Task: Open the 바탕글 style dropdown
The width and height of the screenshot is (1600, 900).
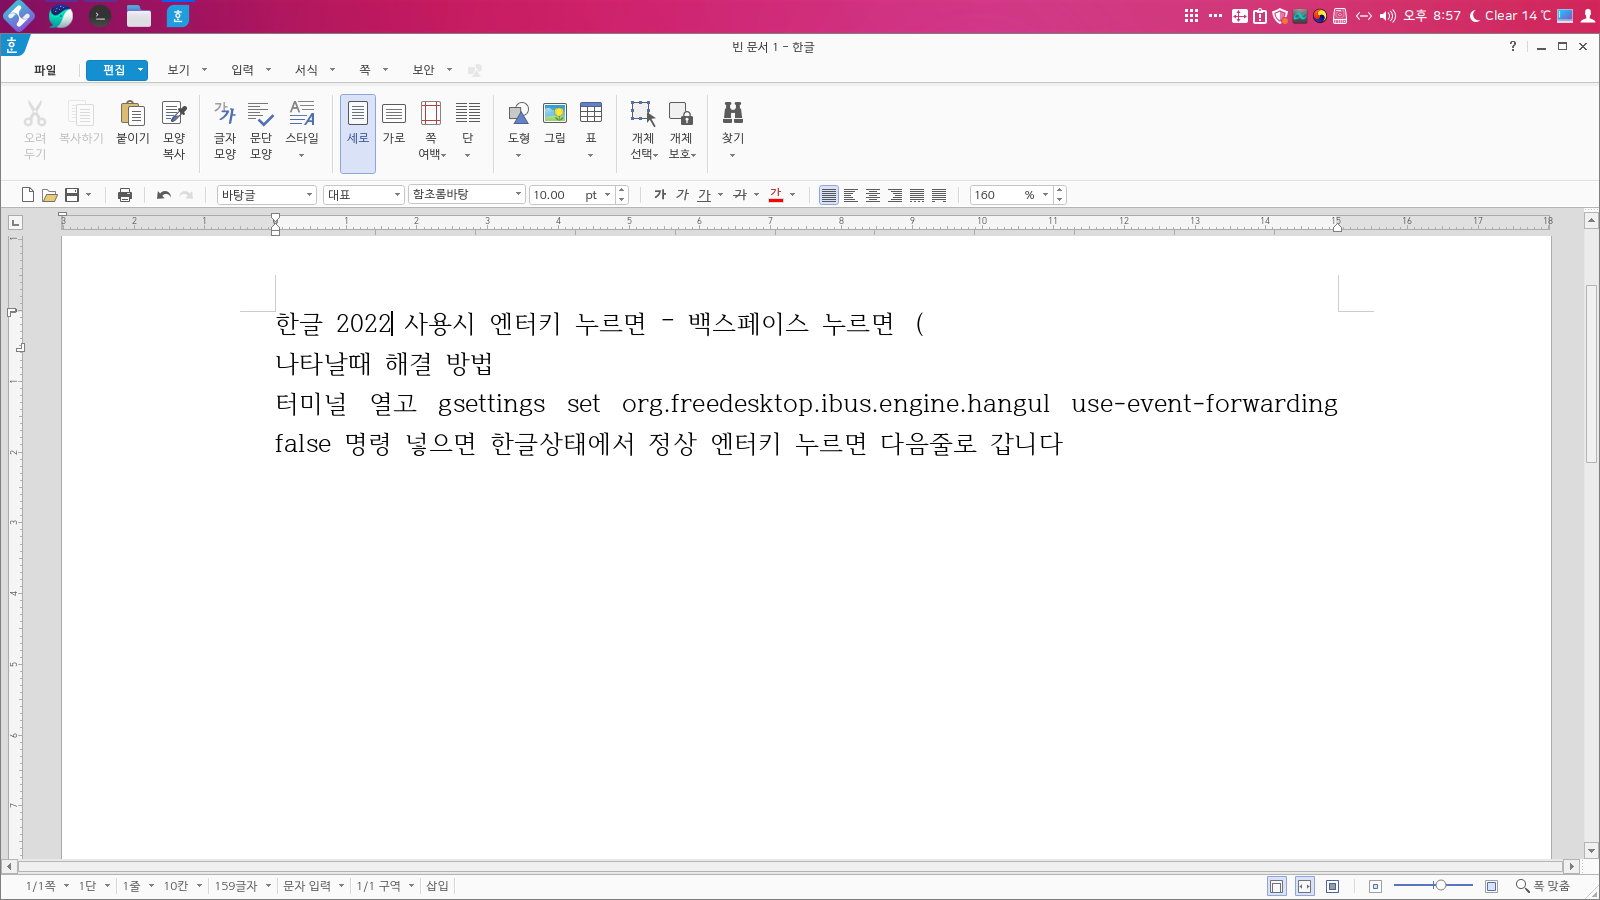Action: (x=267, y=195)
